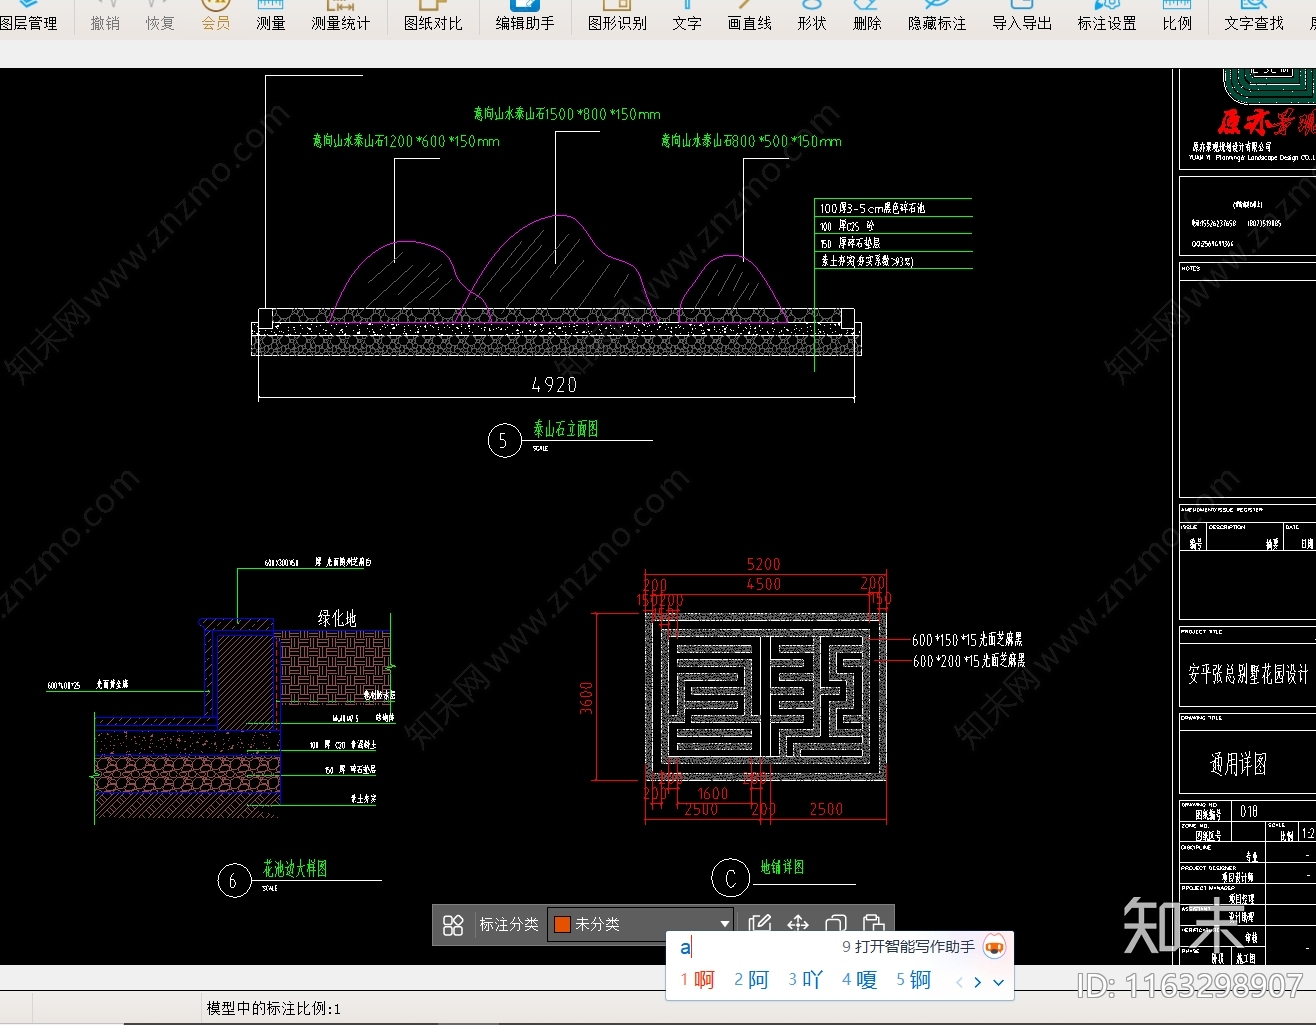Go to next candidate page arrow
The height and width of the screenshot is (1025, 1316).
pos(978,982)
